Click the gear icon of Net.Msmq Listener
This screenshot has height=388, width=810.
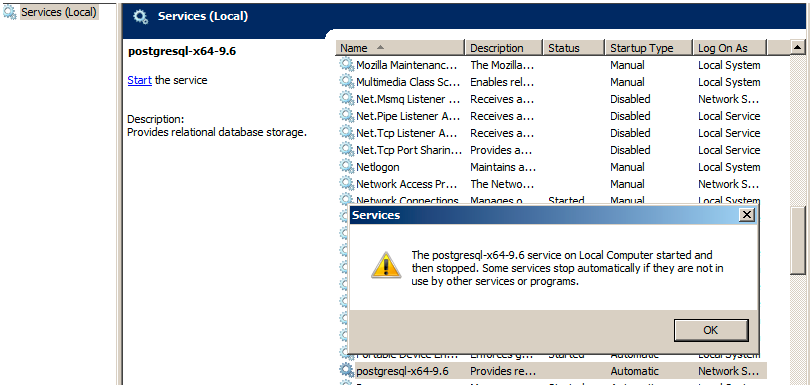pyautogui.click(x=346, y=99)
